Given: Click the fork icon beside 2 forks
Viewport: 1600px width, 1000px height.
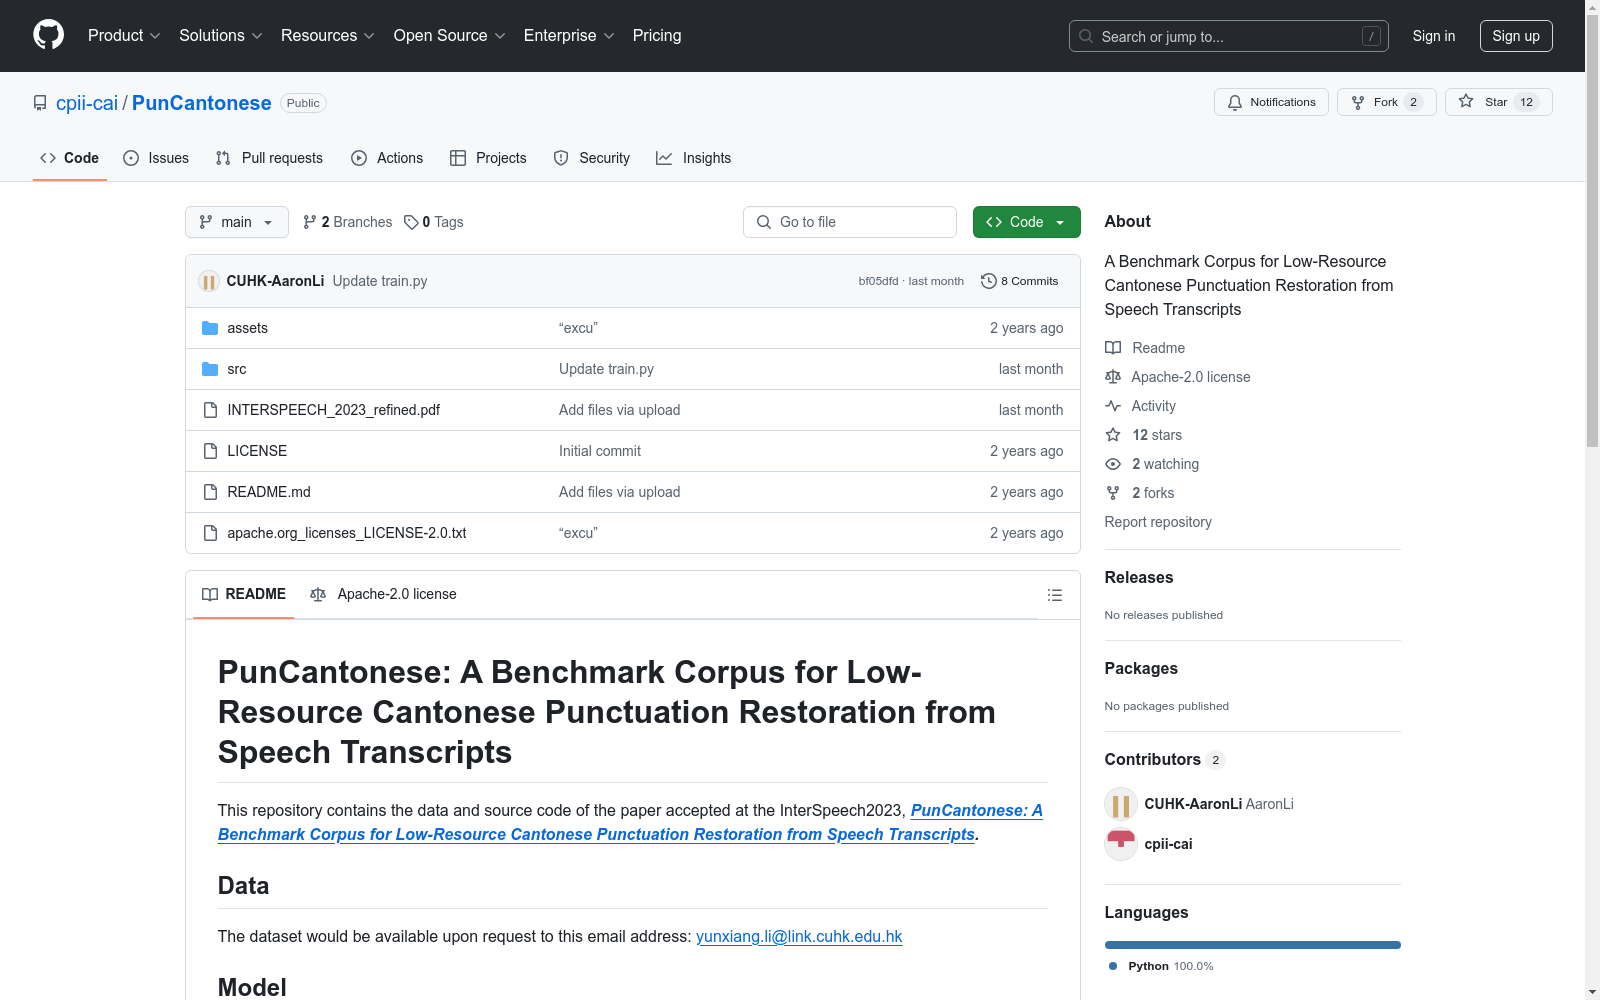Looking at the screenshot, I should click(x=1113, y=493).
